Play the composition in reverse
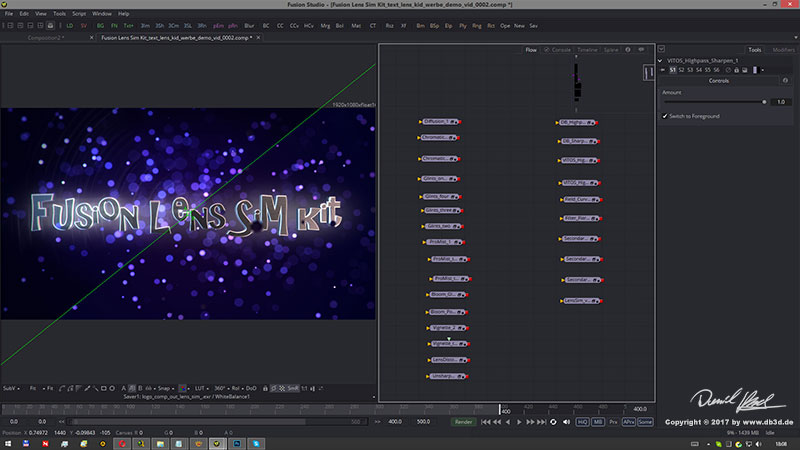 coord(508,422)
